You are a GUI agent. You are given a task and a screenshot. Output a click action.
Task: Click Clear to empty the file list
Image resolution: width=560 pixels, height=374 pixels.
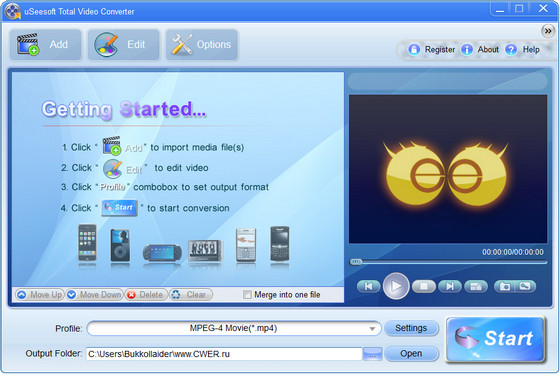tap(191, 295)
